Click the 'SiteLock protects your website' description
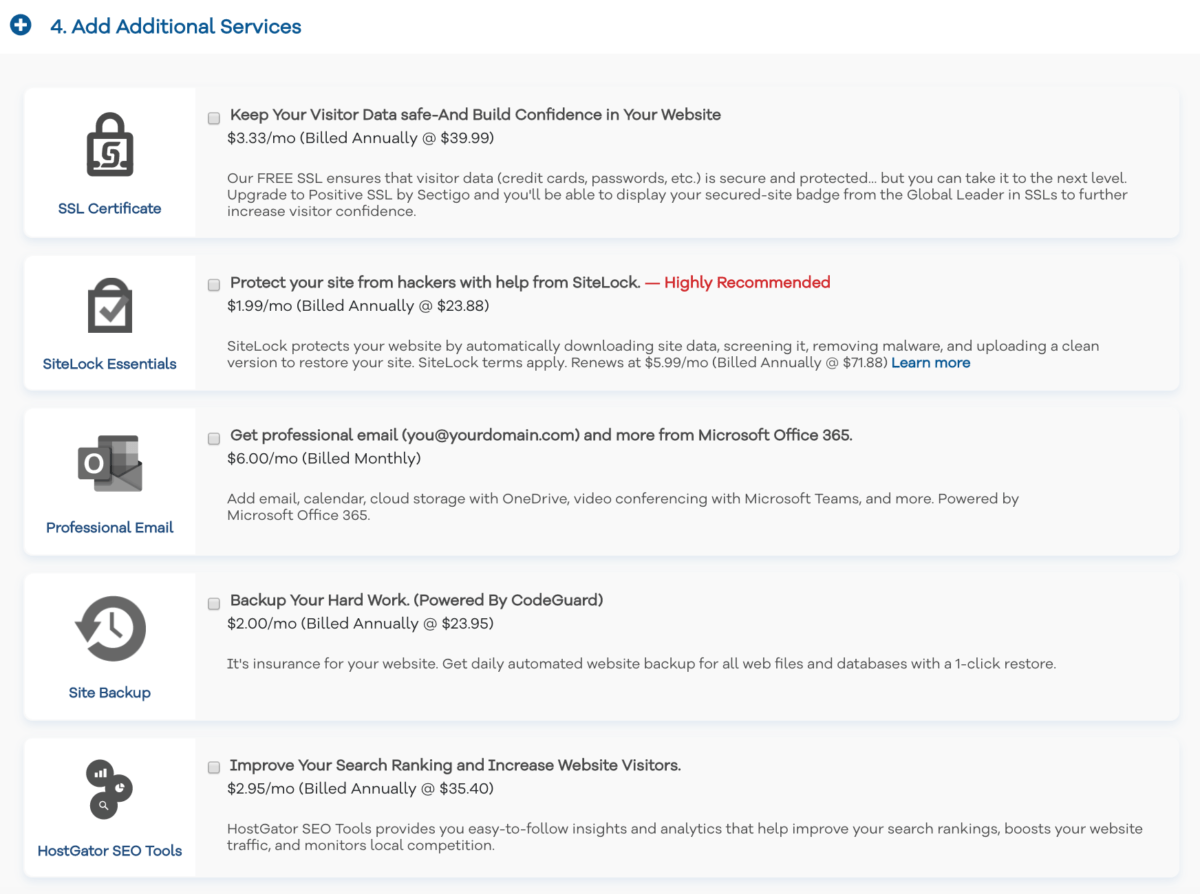Viewport: 1200px width, 894px height. [x=663, y=354]
